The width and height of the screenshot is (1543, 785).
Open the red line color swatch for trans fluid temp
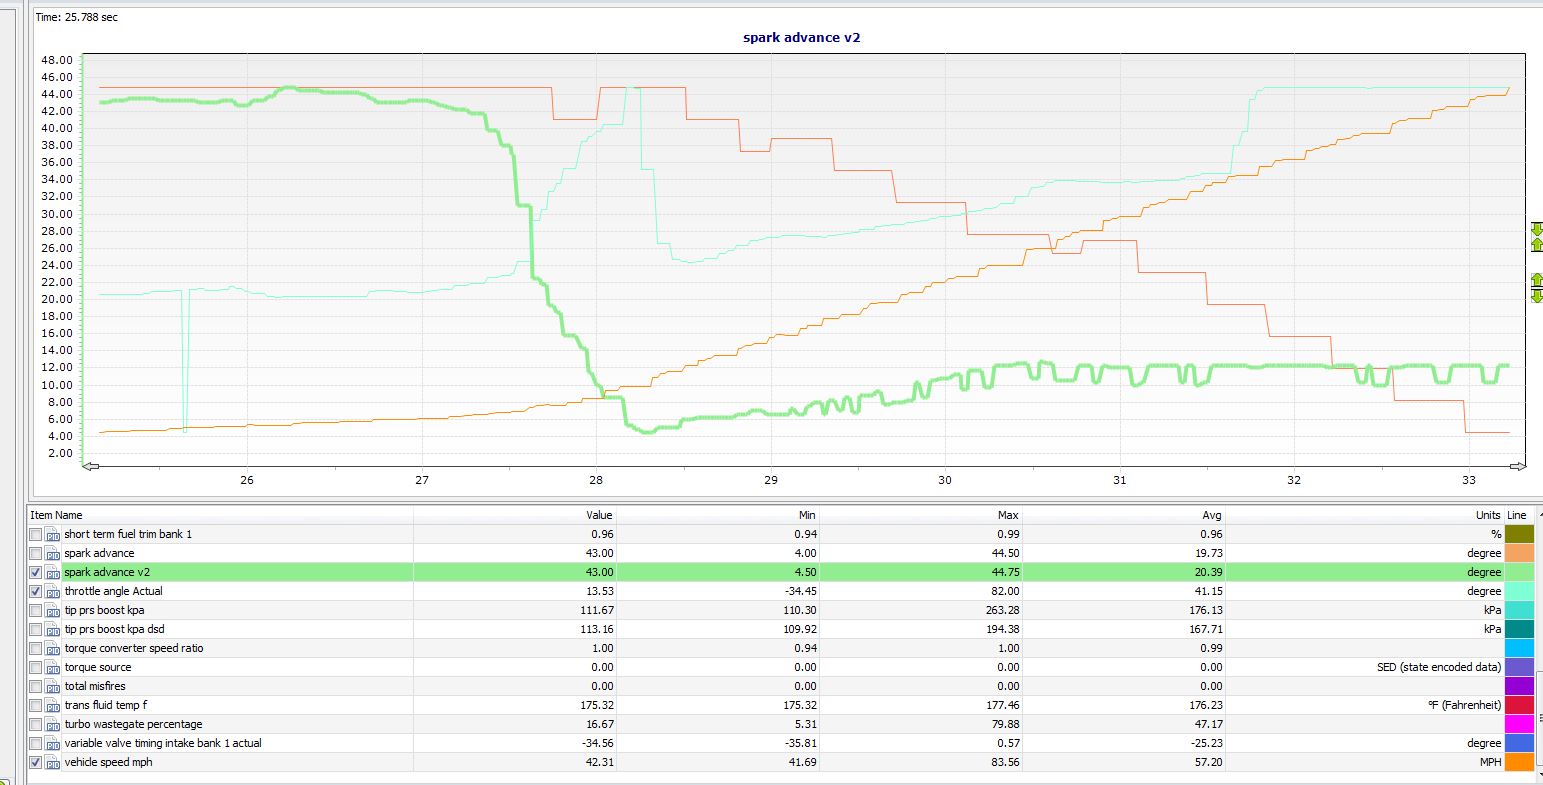(1519, 705)
